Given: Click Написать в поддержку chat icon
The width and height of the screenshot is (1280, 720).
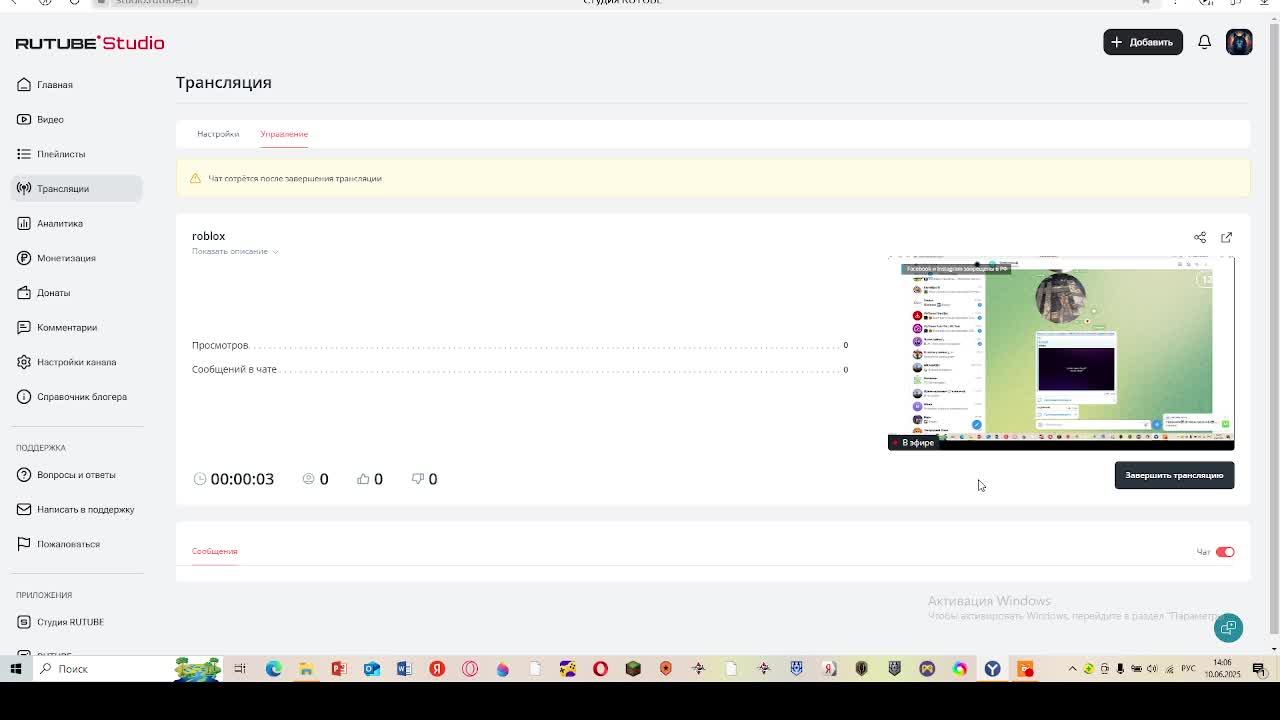Looking at the screenshot, I should pyautogui.click(x=24, y=509).
